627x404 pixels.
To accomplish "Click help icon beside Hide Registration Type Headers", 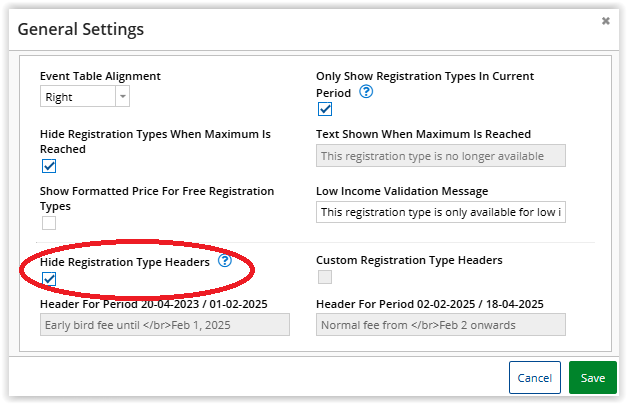I will (225, 261).
